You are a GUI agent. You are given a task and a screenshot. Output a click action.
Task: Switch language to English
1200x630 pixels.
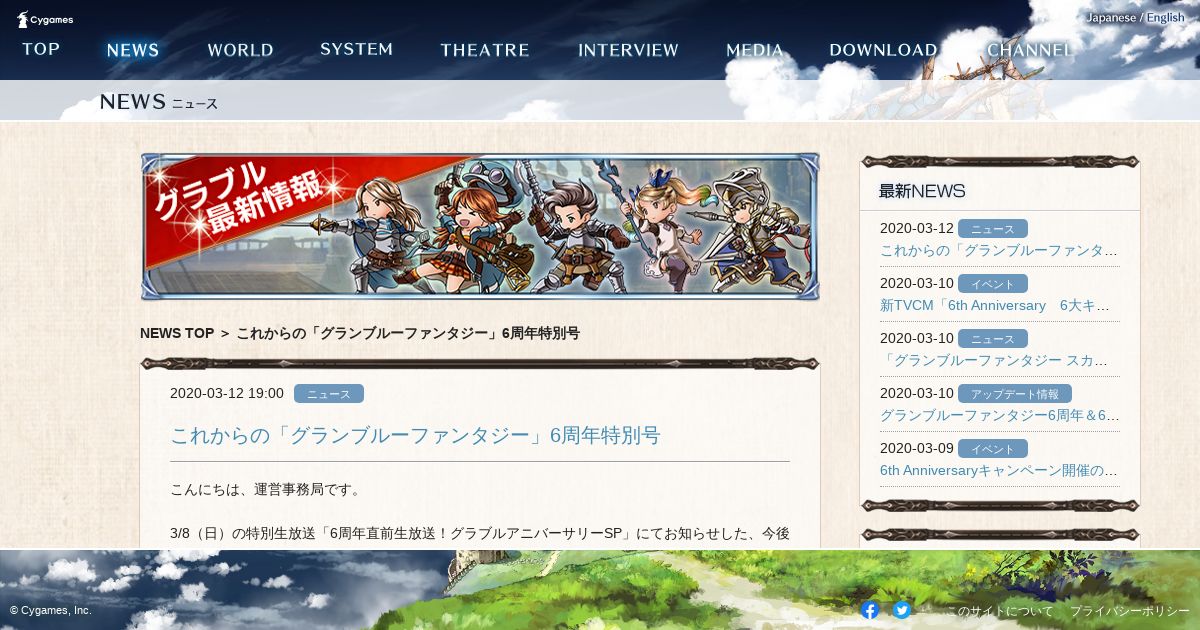point(1165,18)
